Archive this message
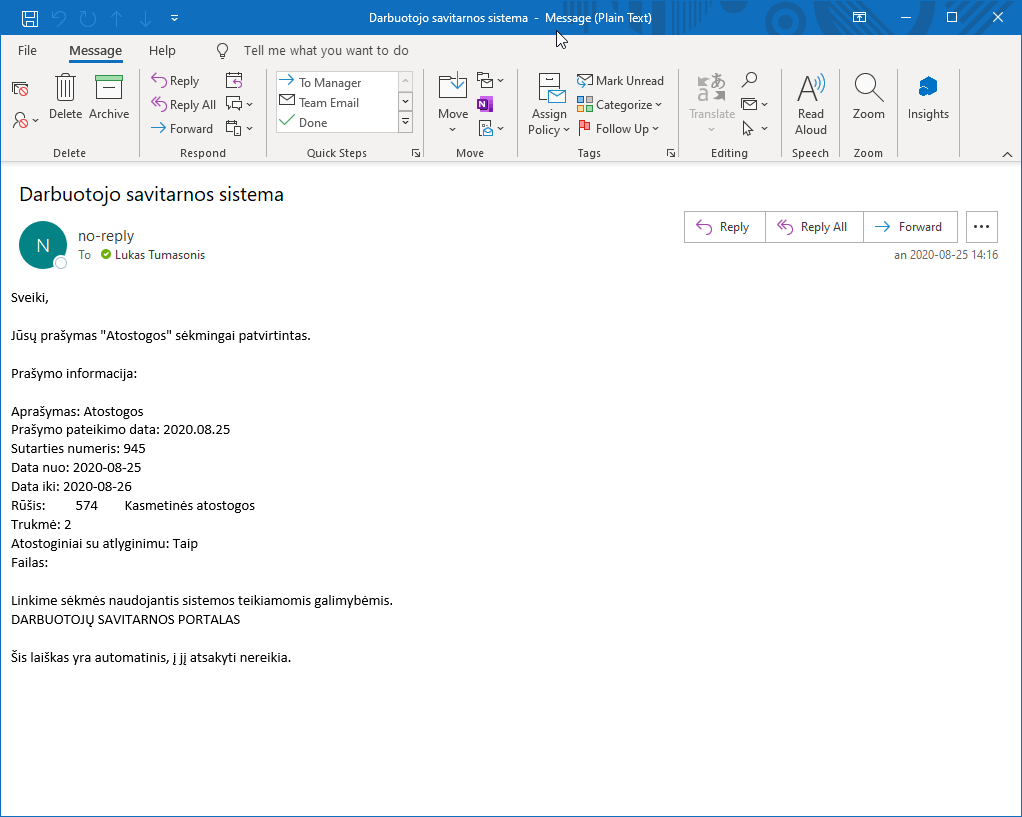This screenshot has height=817, width=1022. (x=109, y=96)
